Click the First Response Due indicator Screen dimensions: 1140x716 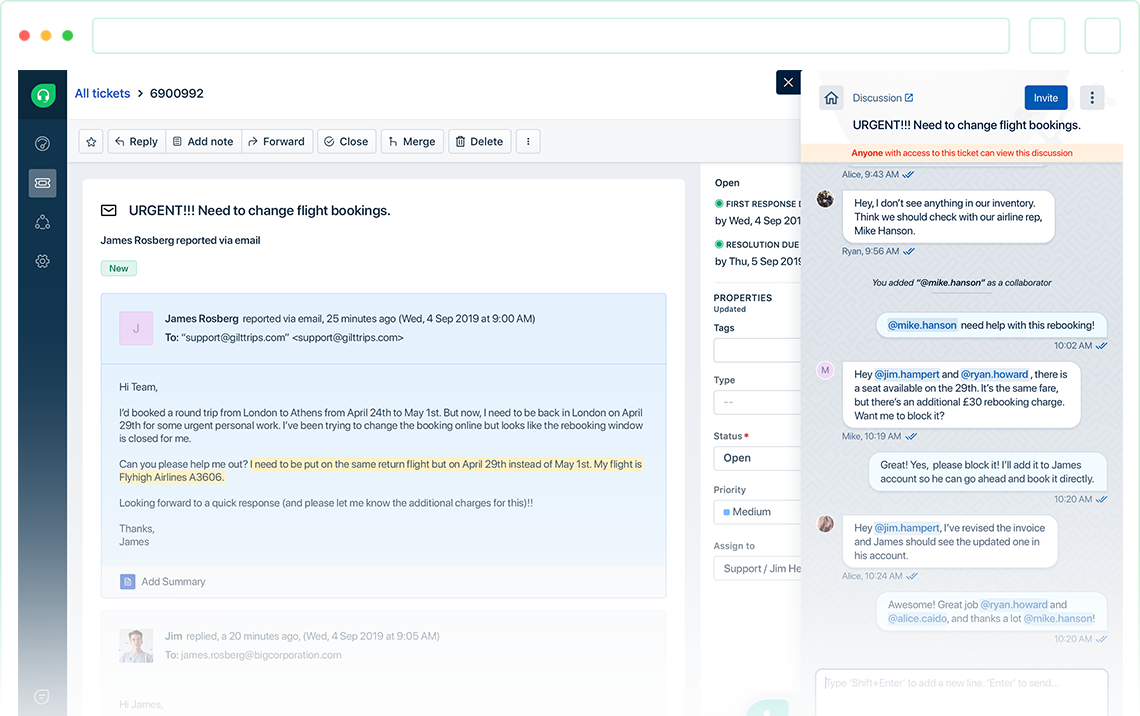tap(758, 204)
